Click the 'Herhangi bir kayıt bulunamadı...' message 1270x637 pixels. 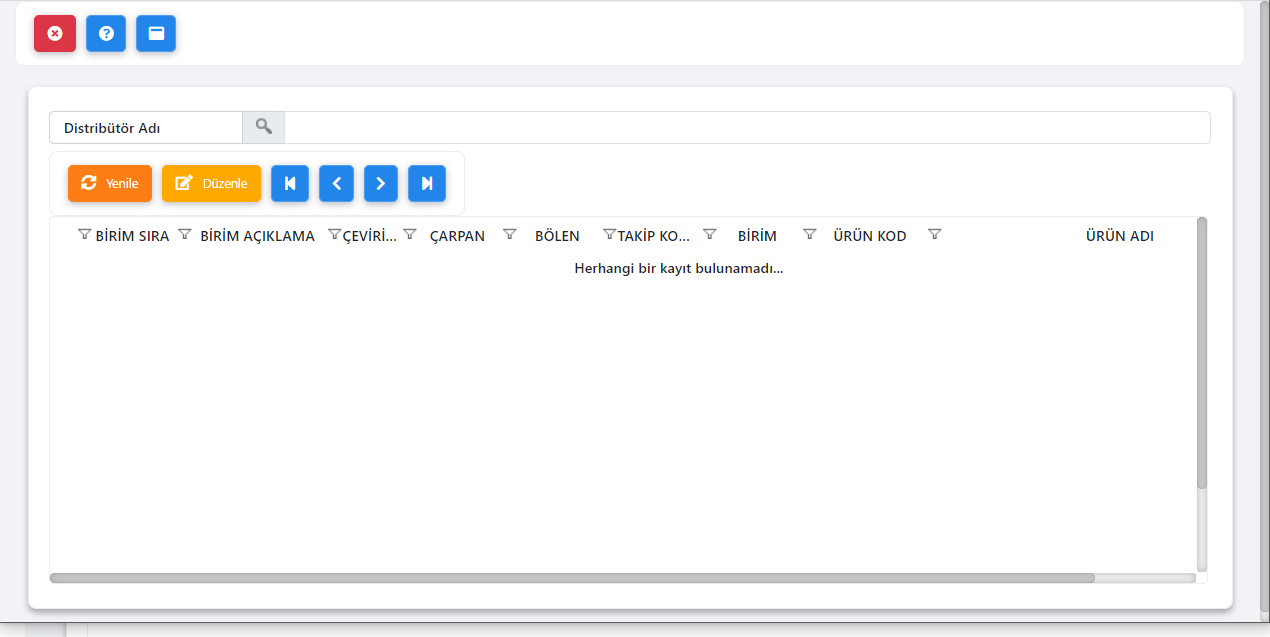(x=678, y=268)
